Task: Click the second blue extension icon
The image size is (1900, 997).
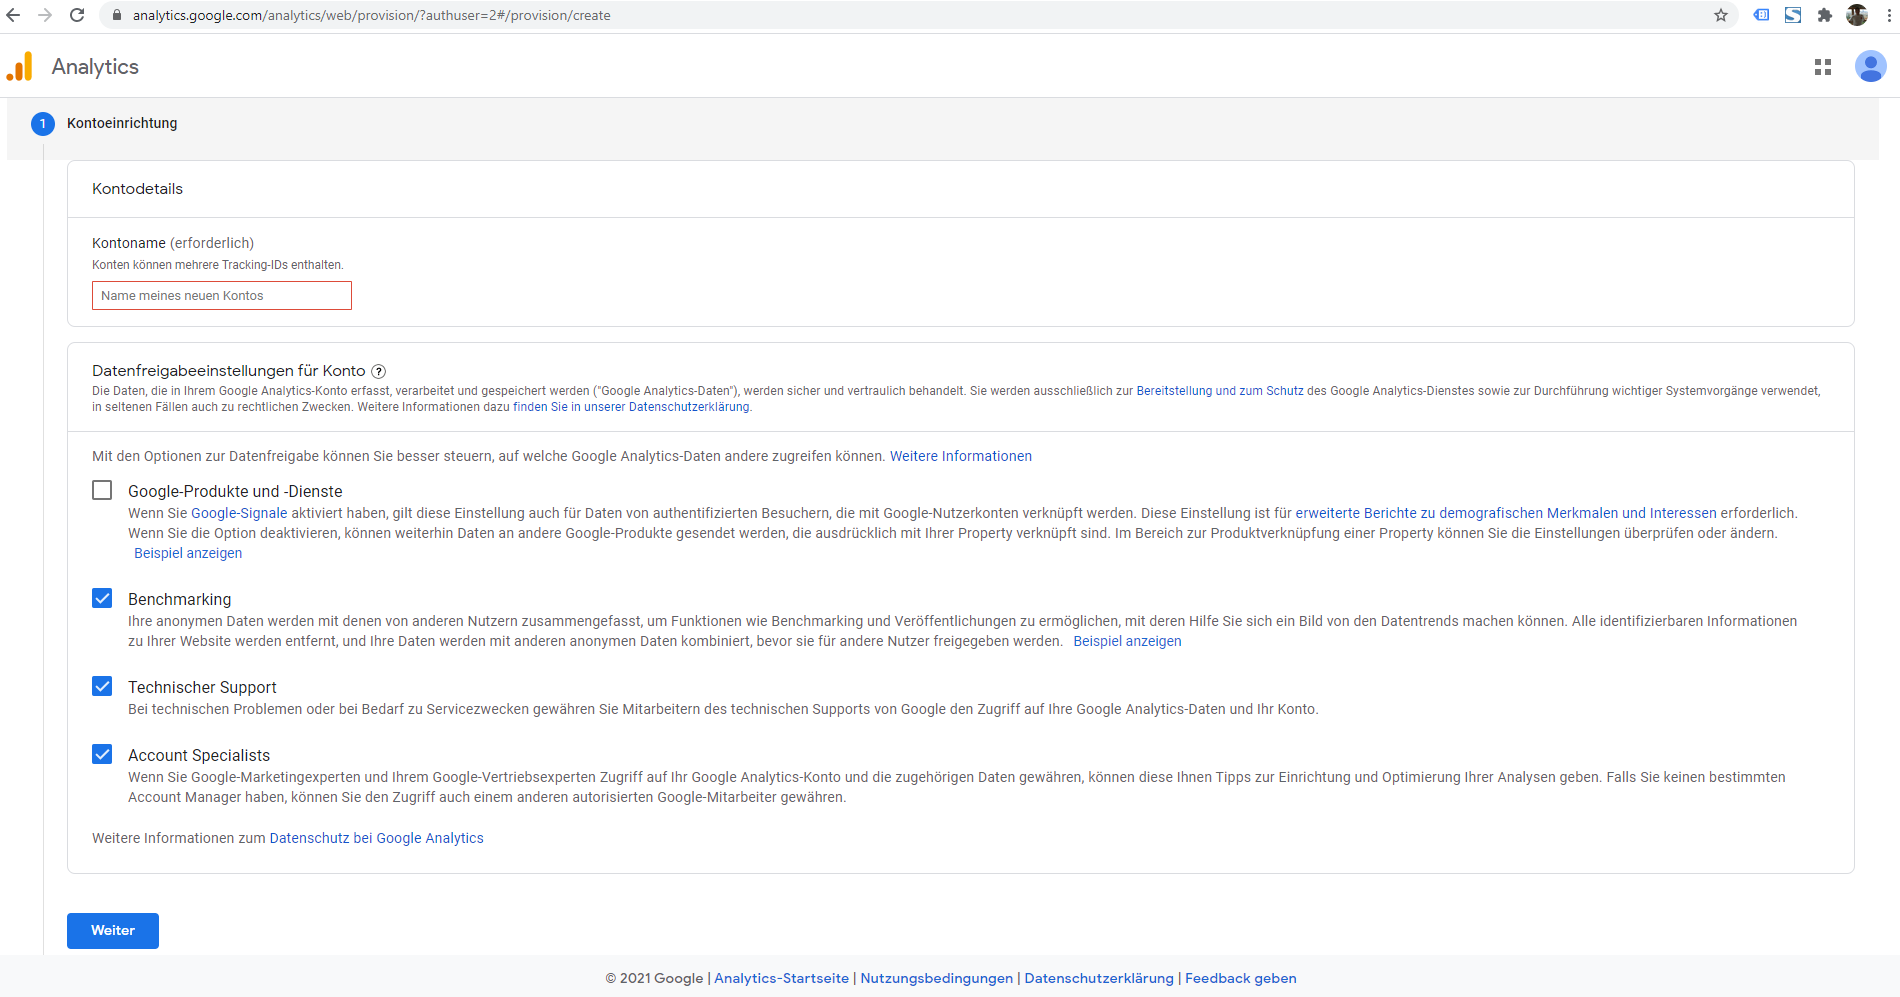Action: tap(1793, 15)
